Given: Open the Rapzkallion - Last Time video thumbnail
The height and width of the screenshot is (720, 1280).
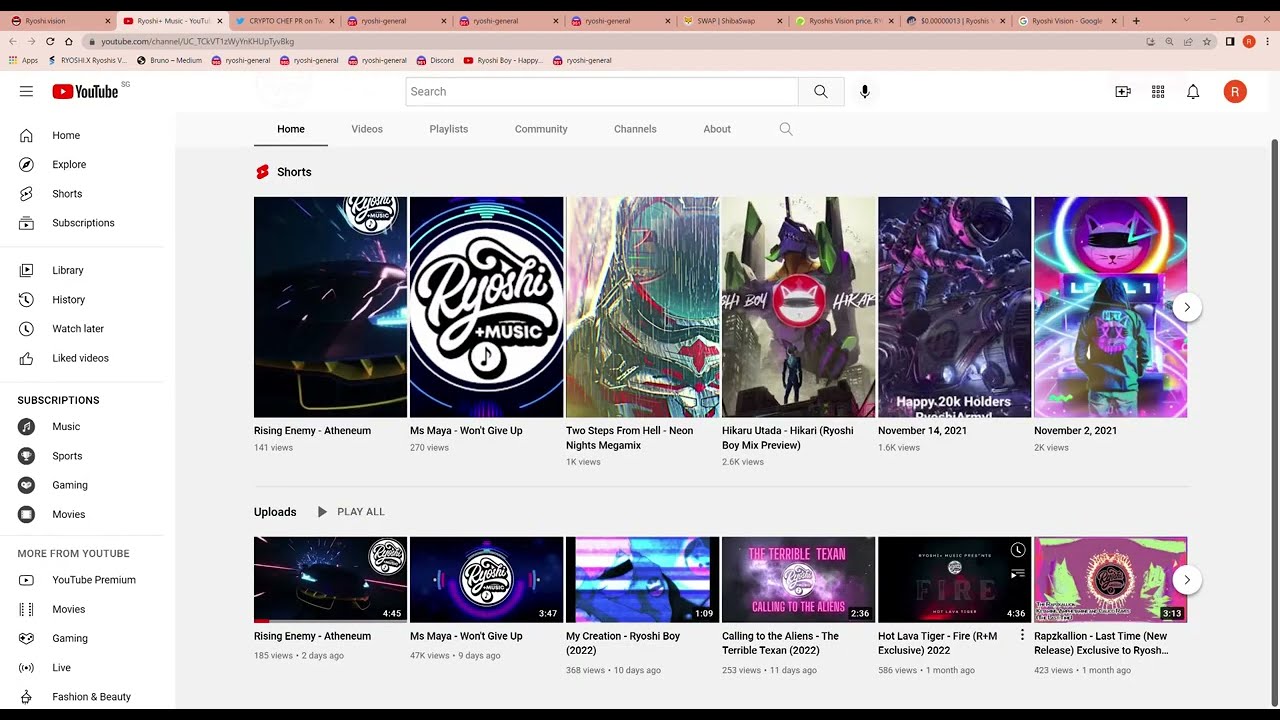Looking at the screenshot, I should coord(1110,580).
